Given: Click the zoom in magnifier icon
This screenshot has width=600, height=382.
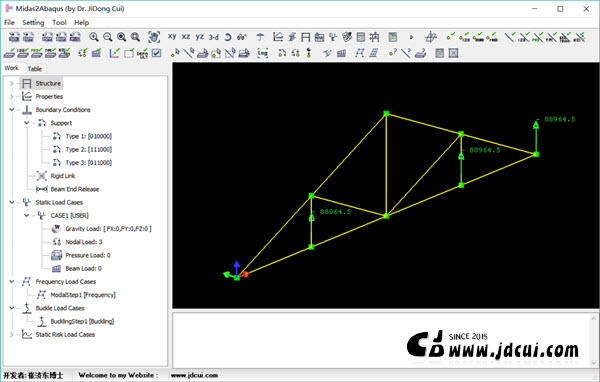Looking at the screenshot, I should click(x=94, y=37).
